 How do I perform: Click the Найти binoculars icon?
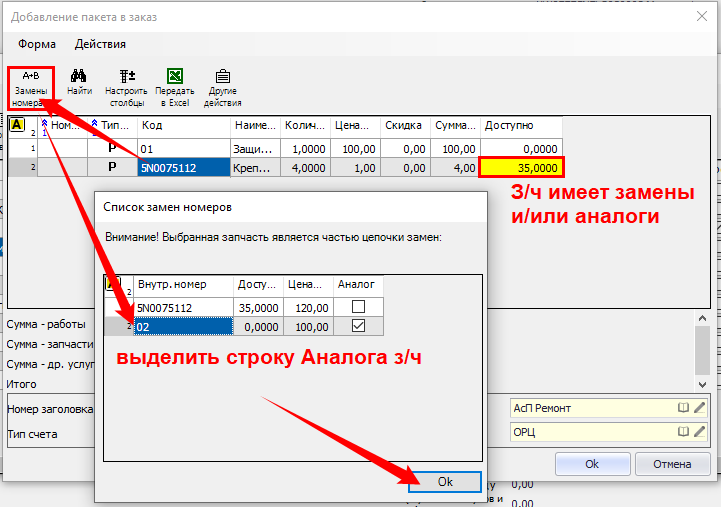[79, 83]
